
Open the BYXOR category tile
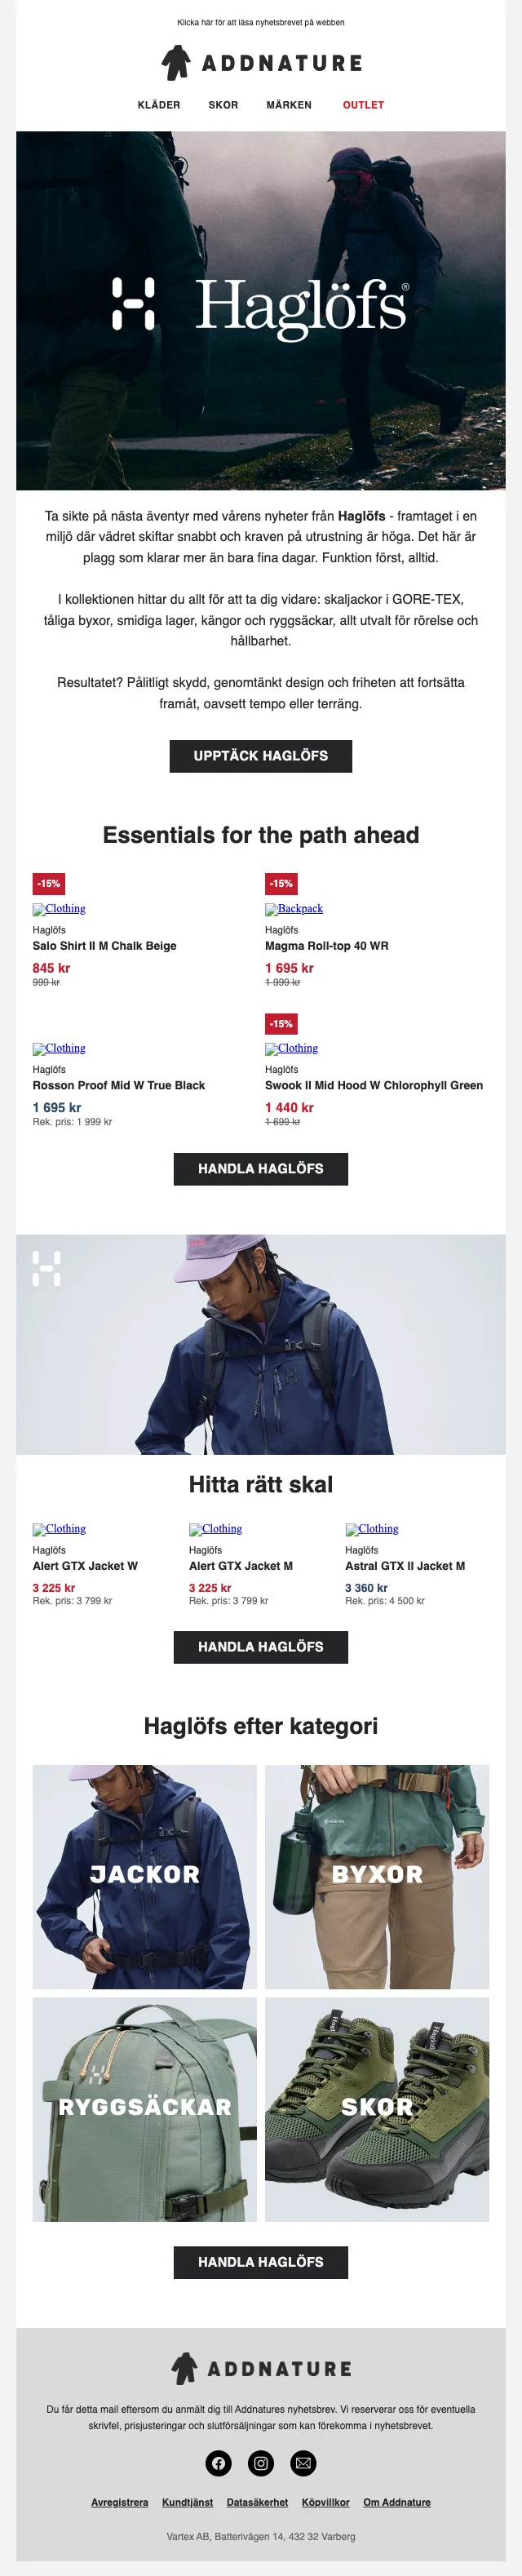click(x=377, y=1876)
